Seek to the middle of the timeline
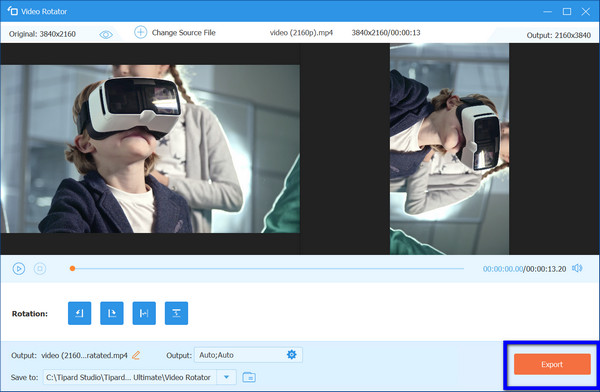 [x=268, y=268]
